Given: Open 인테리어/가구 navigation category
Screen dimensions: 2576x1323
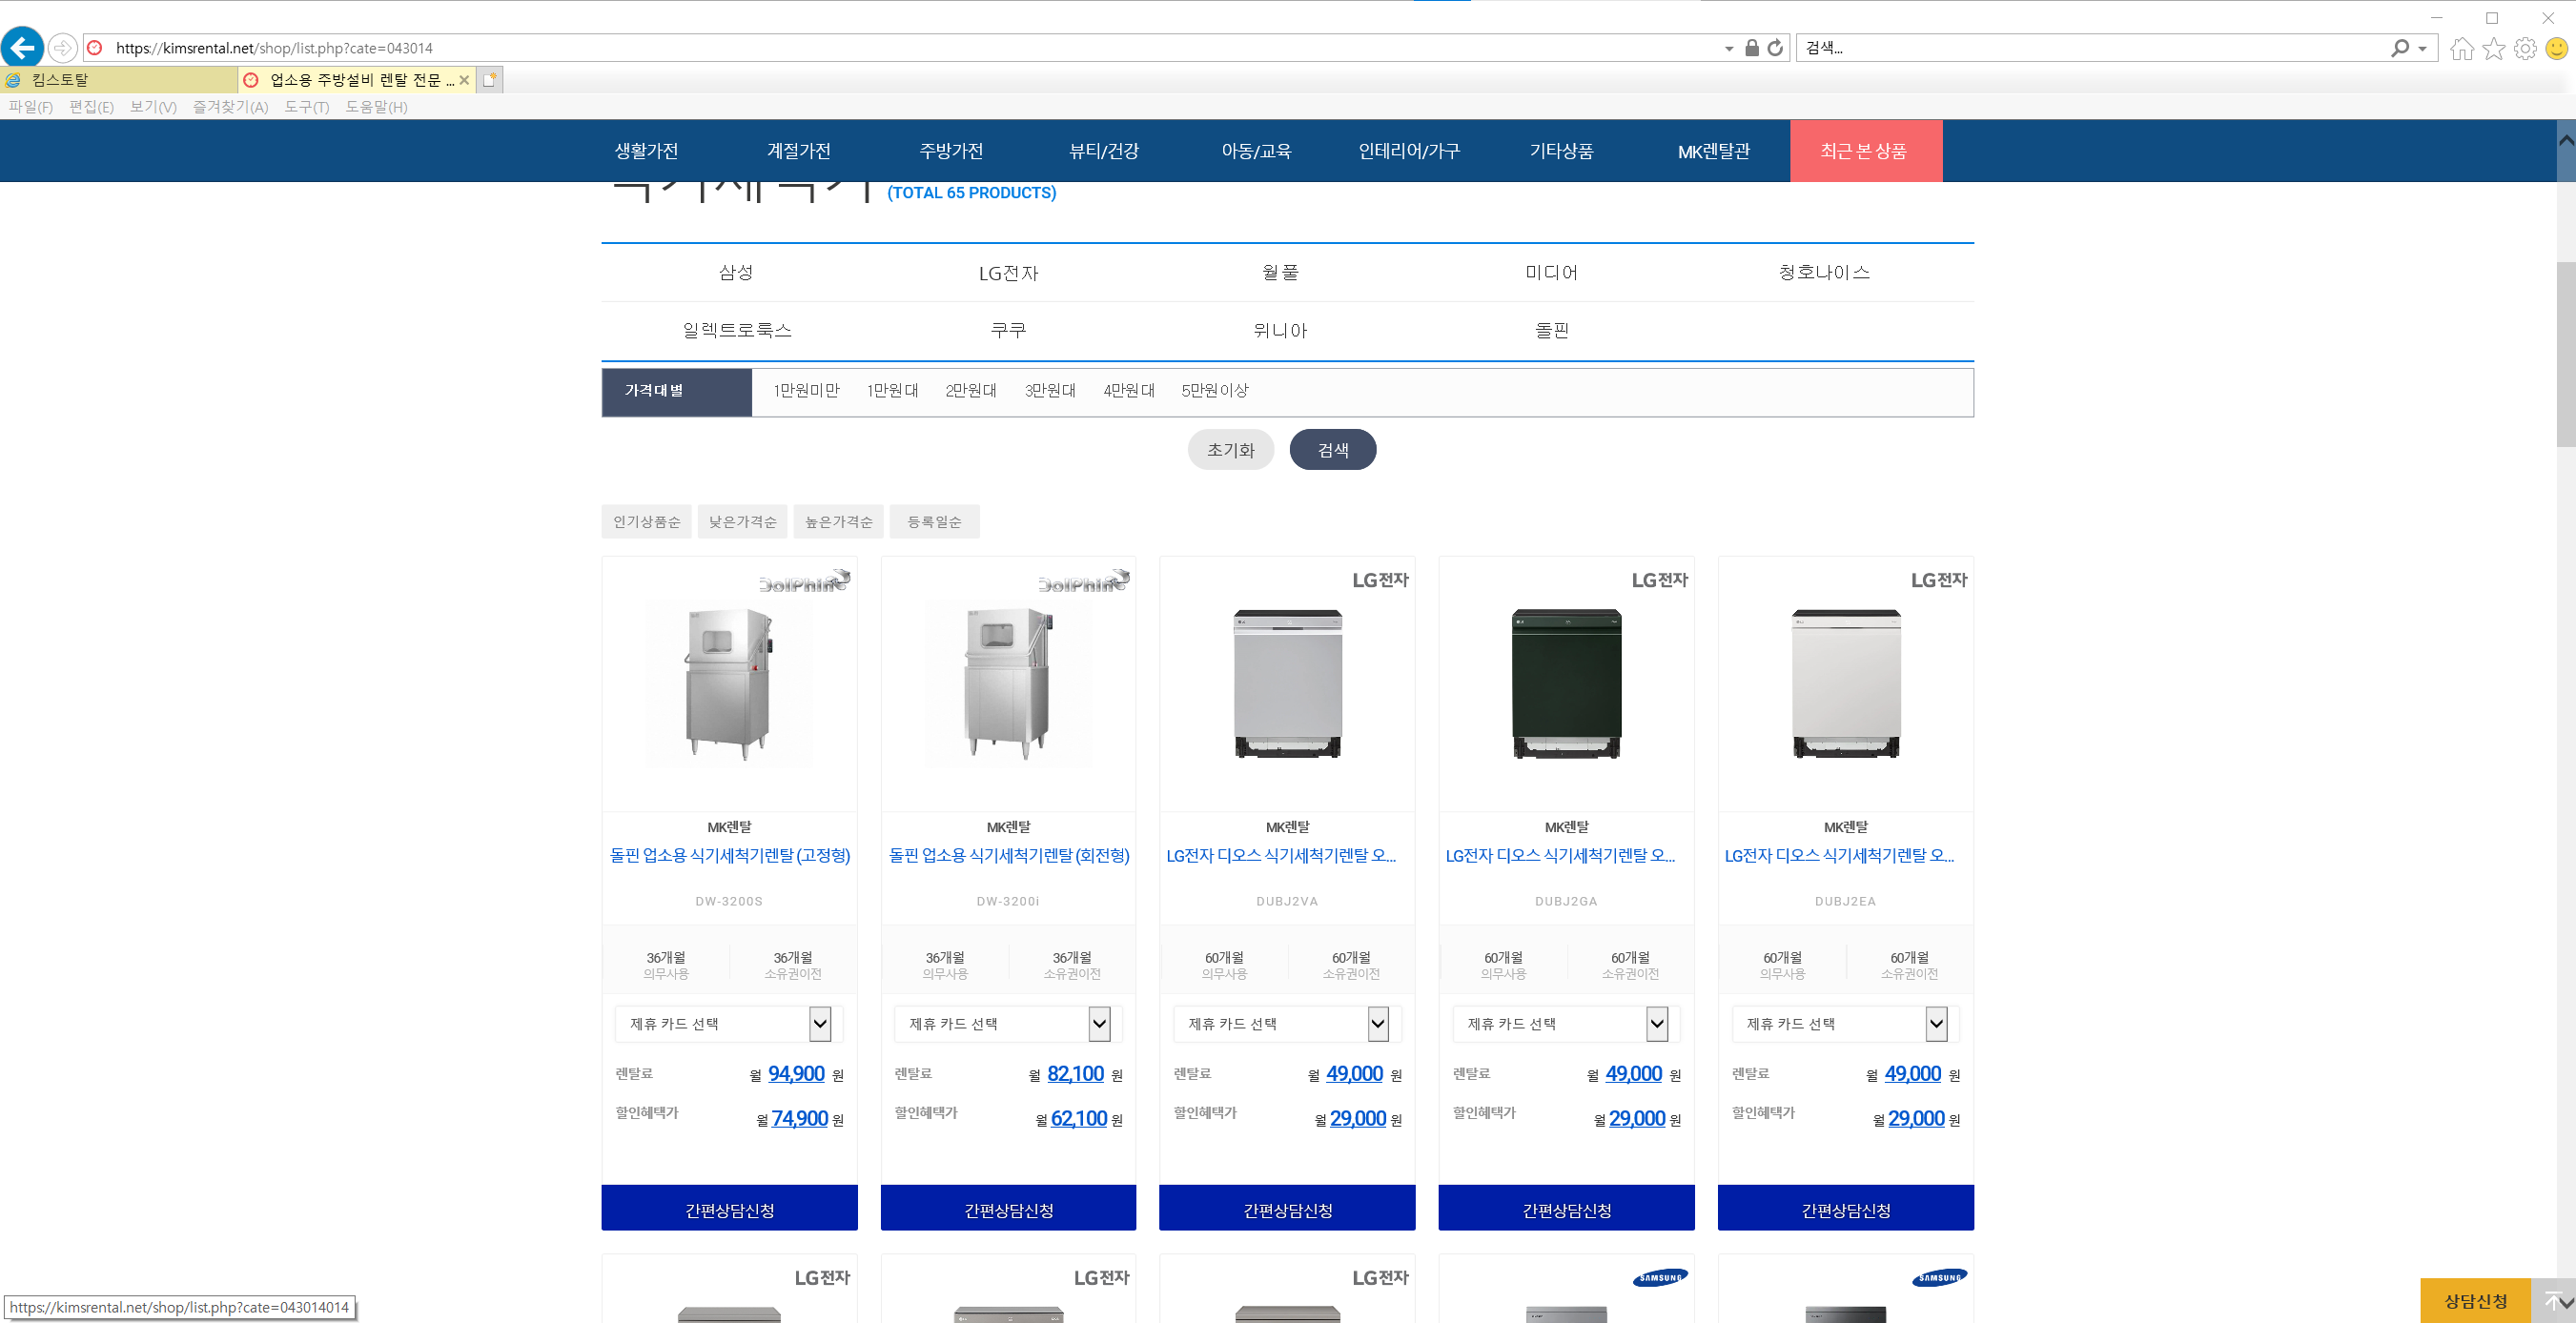Looking at the screenshot, I should (1409, 151).
